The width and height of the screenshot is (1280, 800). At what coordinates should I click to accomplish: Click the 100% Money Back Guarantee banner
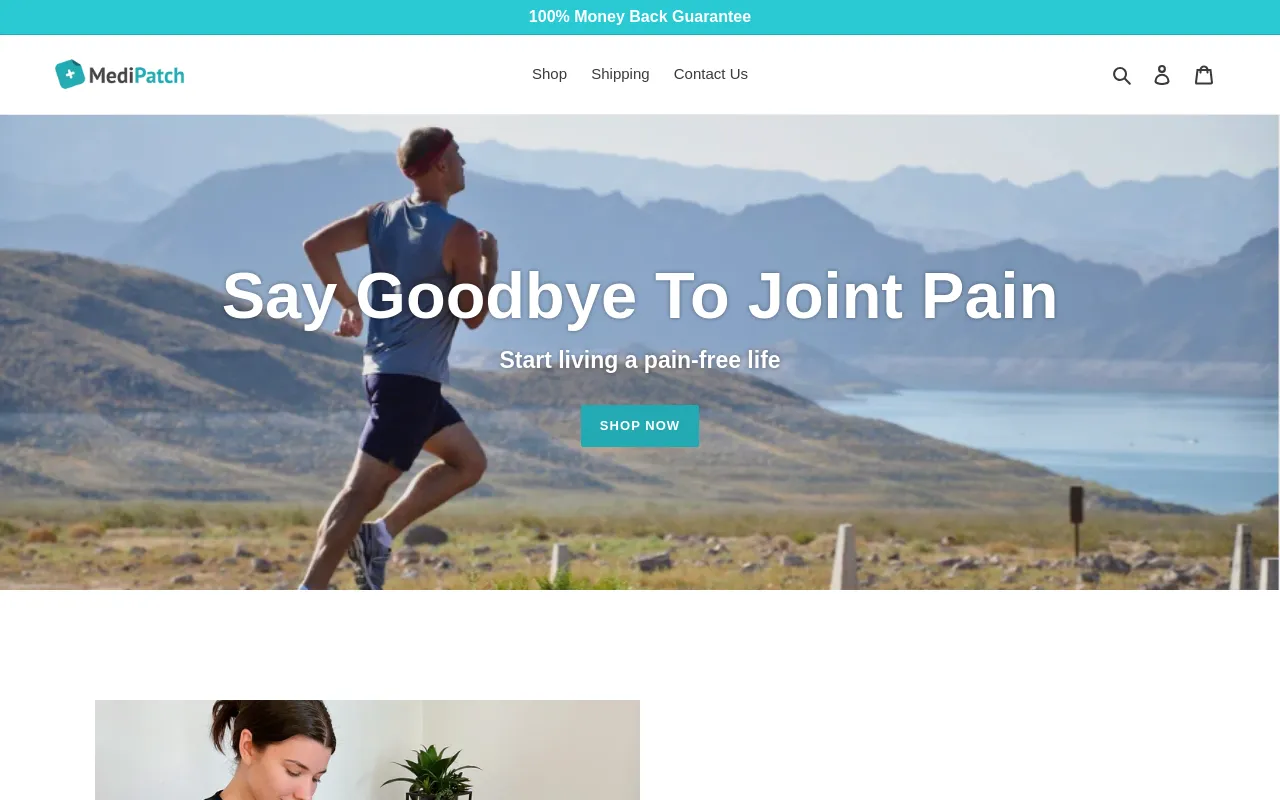[x=640, y=17]
